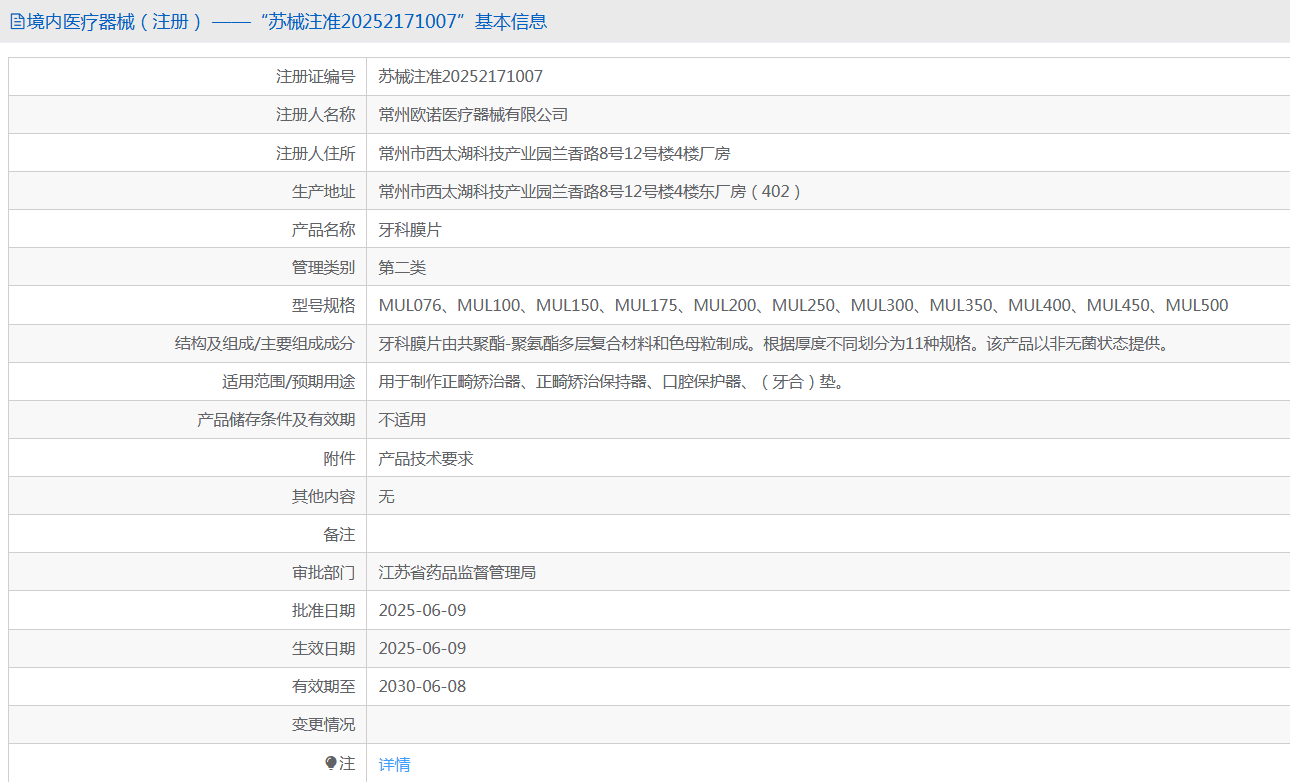Screen dimensions: 1290x782
Task: Open the 详情 link
Action: pyautogui.click(x=394, y=764)
